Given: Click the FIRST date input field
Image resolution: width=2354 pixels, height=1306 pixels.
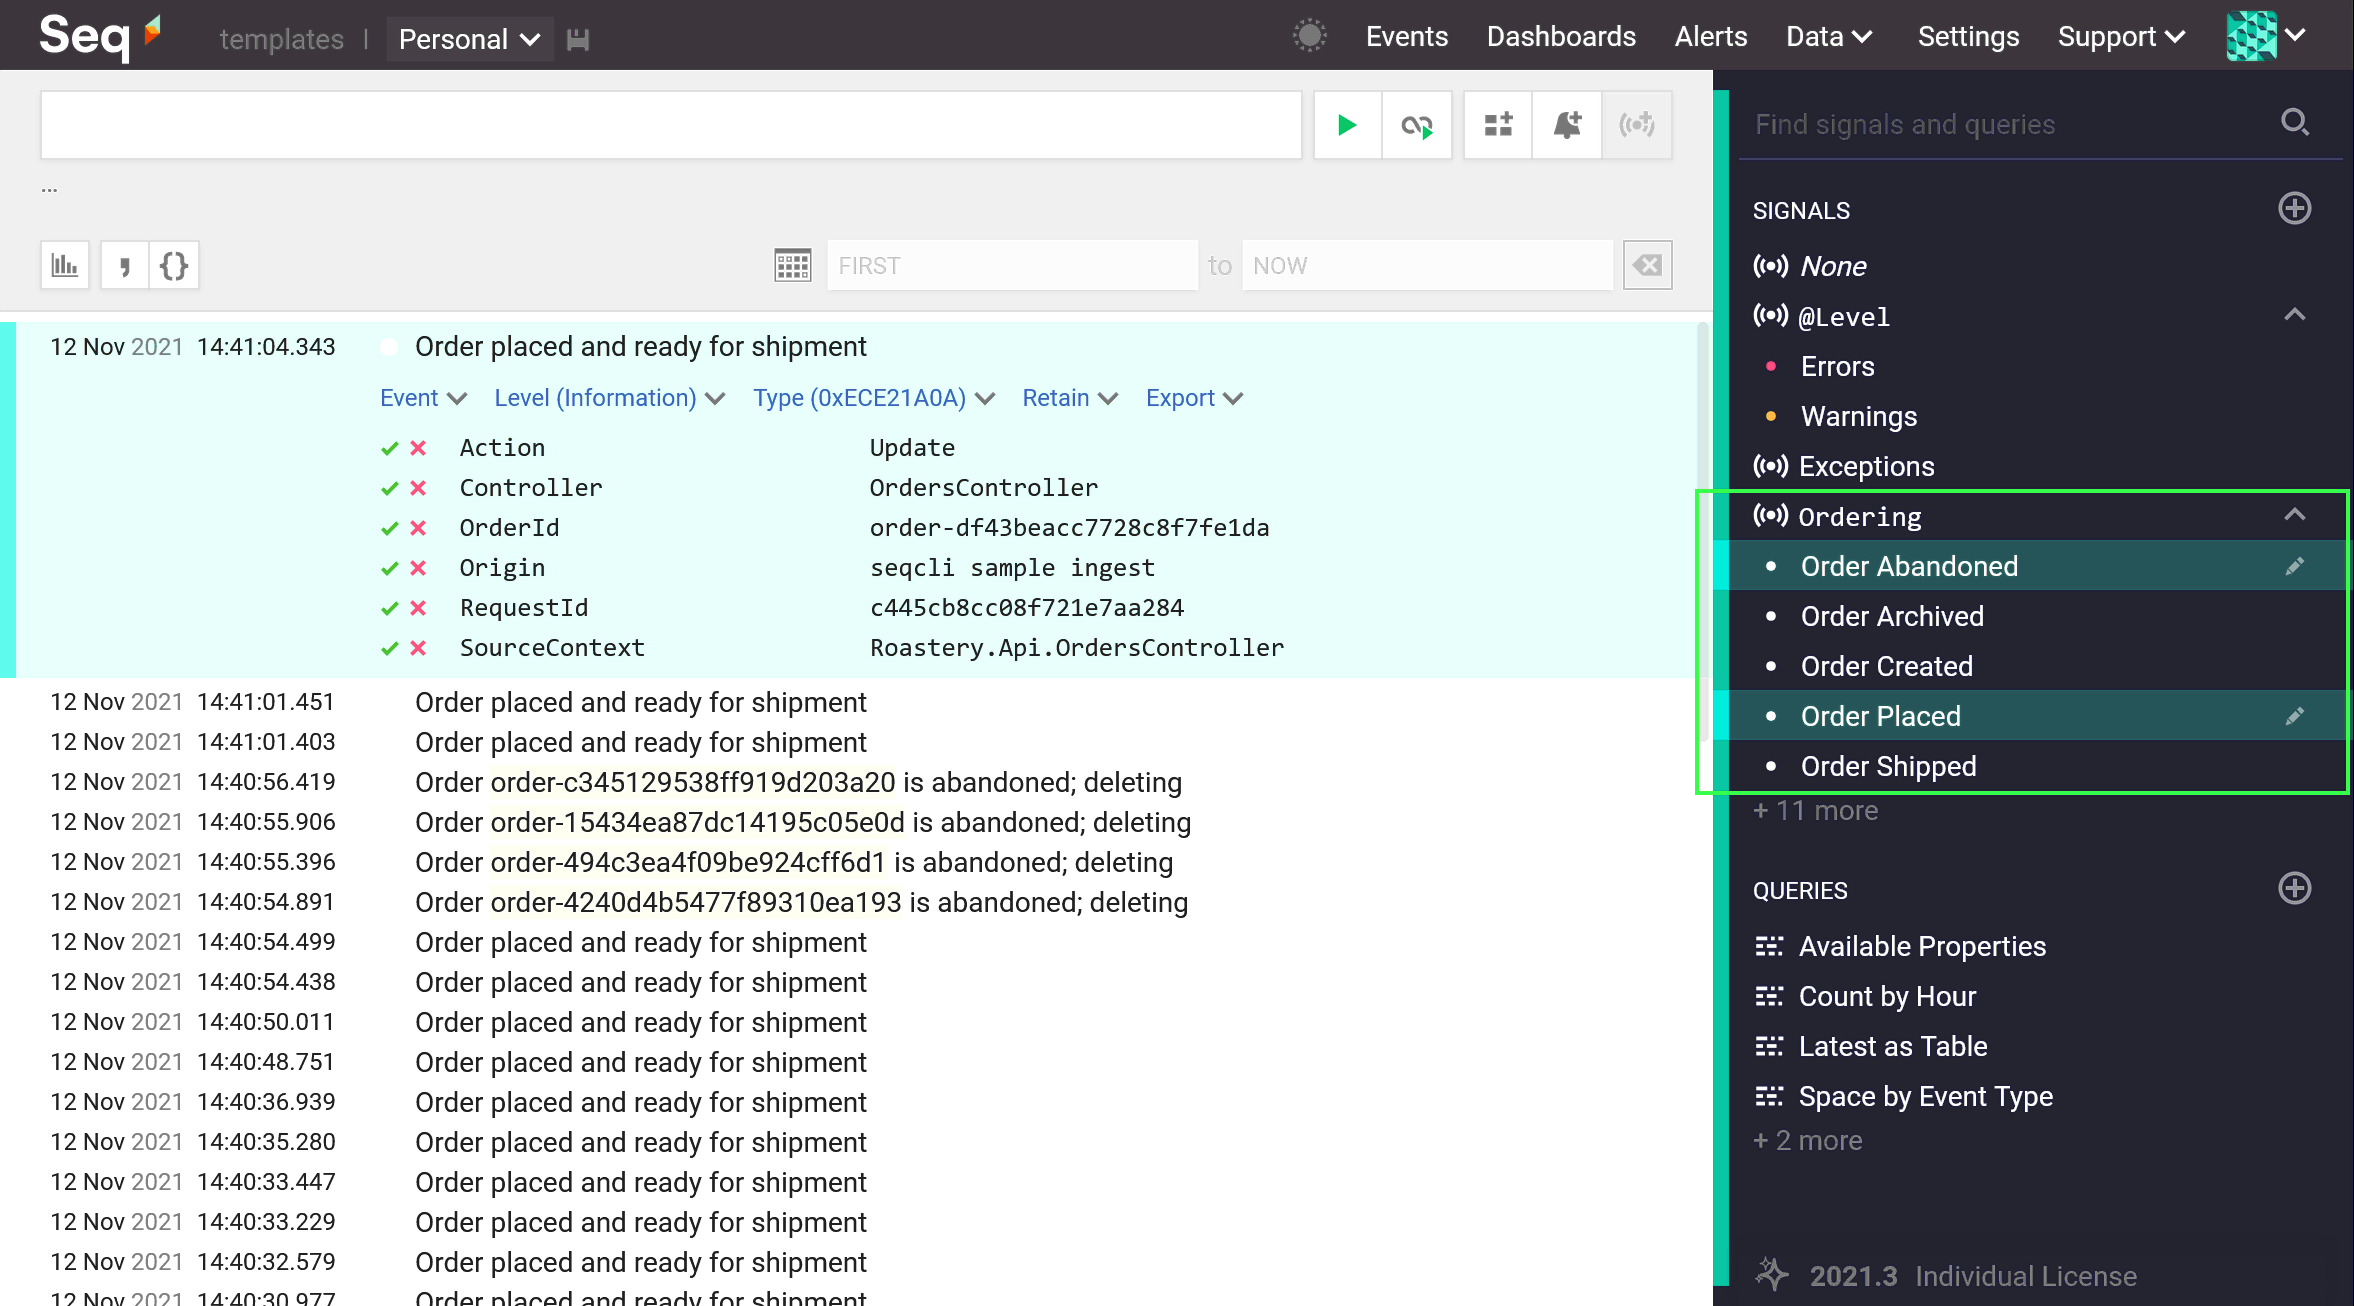Looking at the screenshot, I should pyautogui.click(x=1012, y=265).
